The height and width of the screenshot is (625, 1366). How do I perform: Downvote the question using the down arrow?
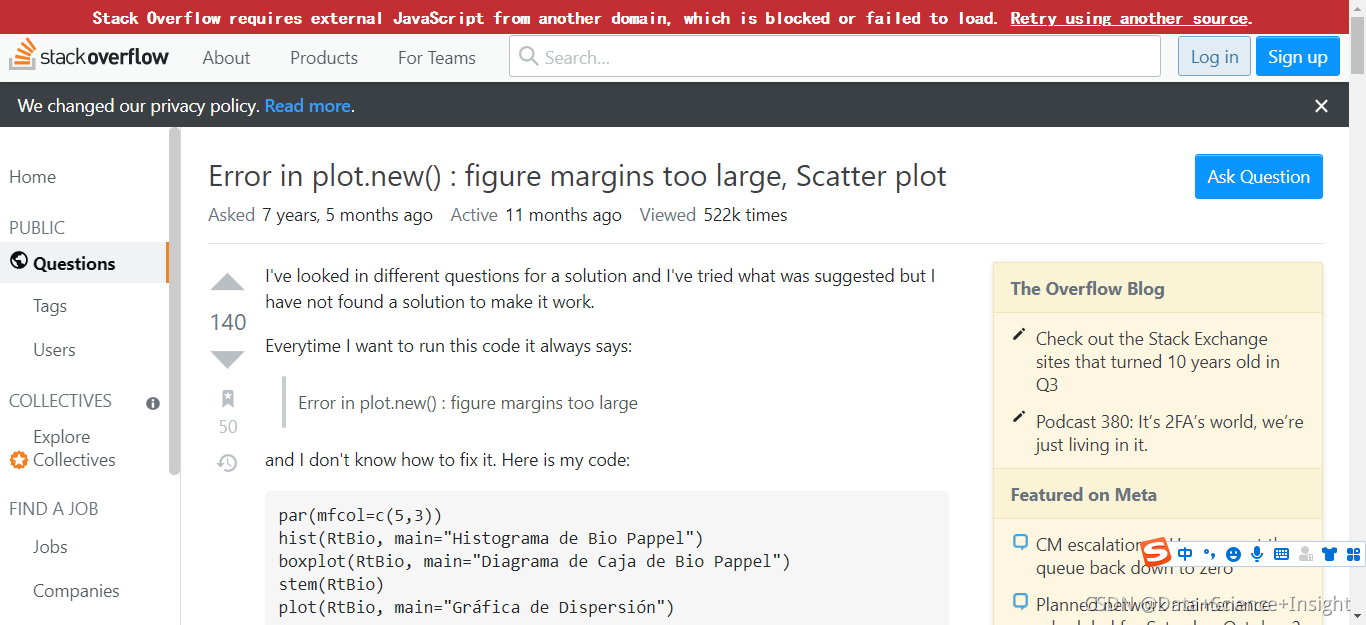pos(227,358)
